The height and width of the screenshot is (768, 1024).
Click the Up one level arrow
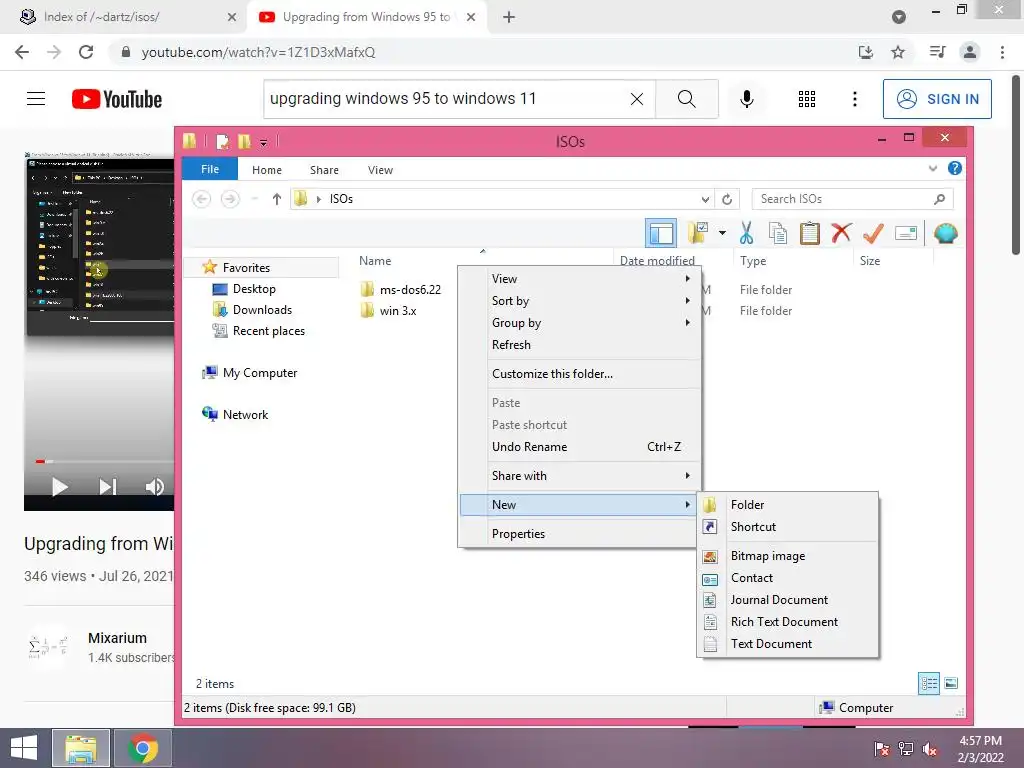[x=277, y=199]
